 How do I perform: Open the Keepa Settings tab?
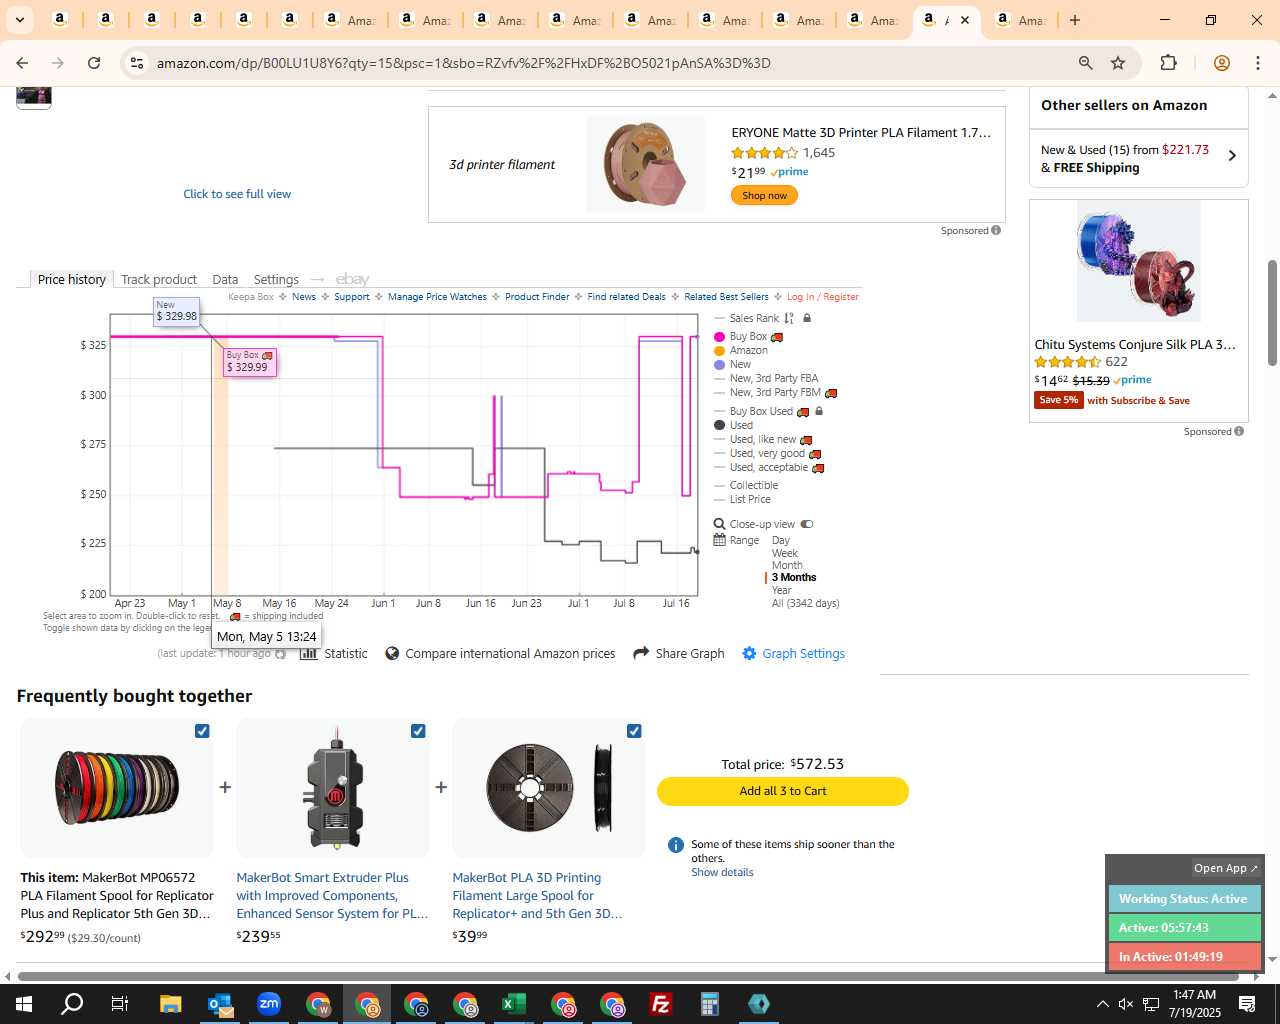click(x=276, y=279)
